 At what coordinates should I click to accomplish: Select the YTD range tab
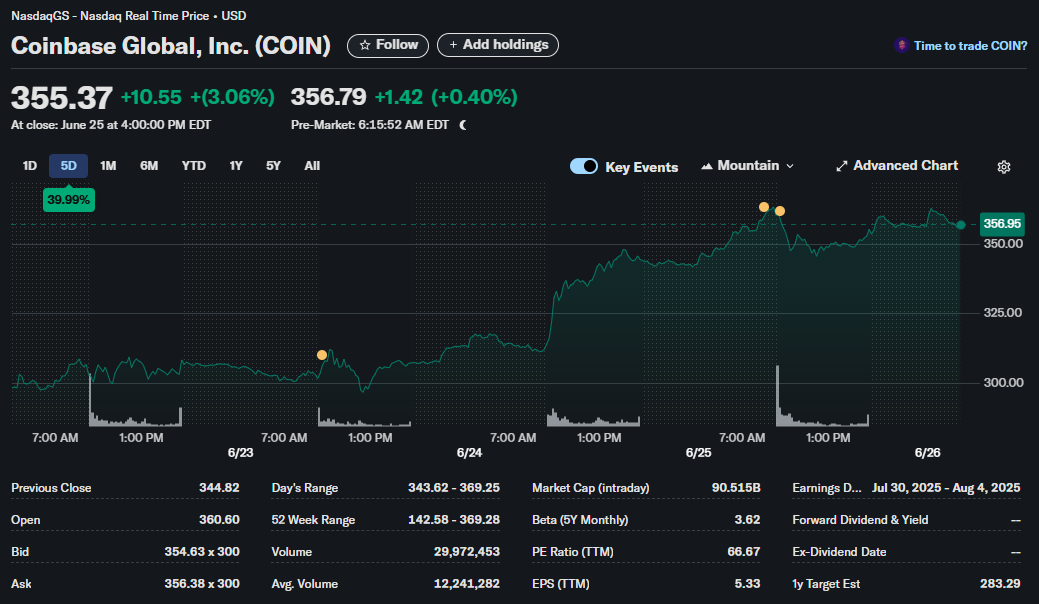pos(193,166)
